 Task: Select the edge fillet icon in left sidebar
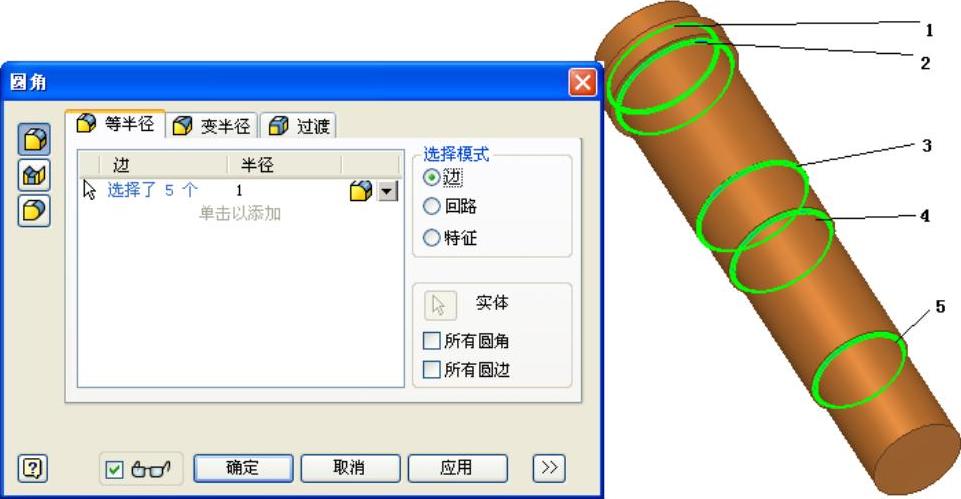coord(34,139)
